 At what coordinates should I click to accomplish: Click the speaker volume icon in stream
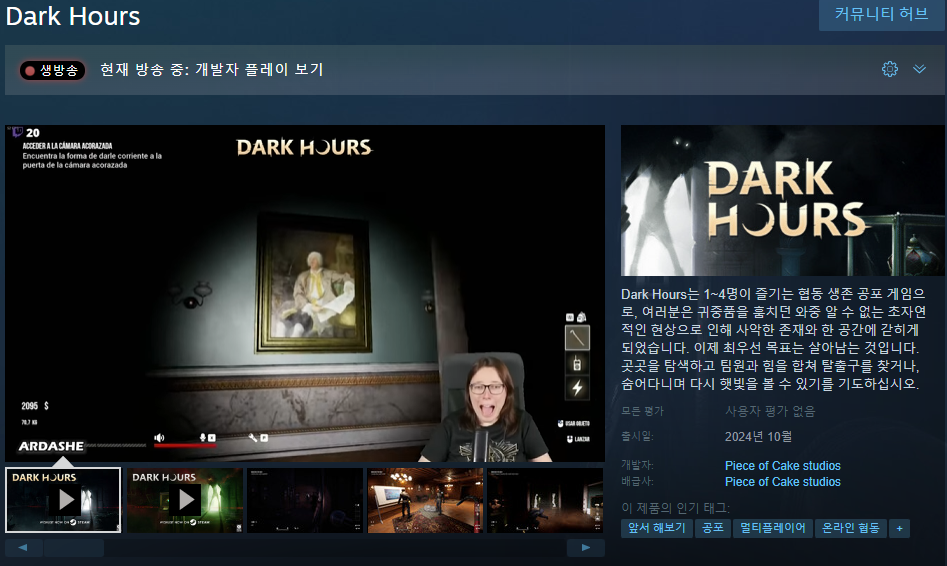click(159, 437)
